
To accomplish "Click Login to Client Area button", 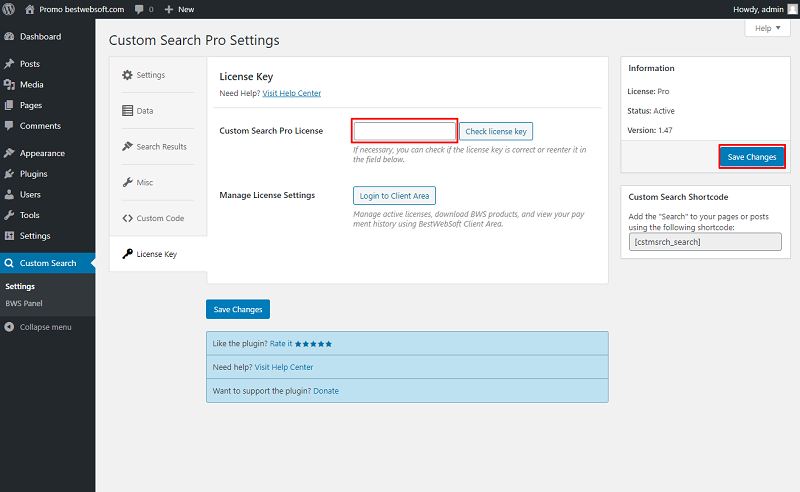I will pos(394,196).
